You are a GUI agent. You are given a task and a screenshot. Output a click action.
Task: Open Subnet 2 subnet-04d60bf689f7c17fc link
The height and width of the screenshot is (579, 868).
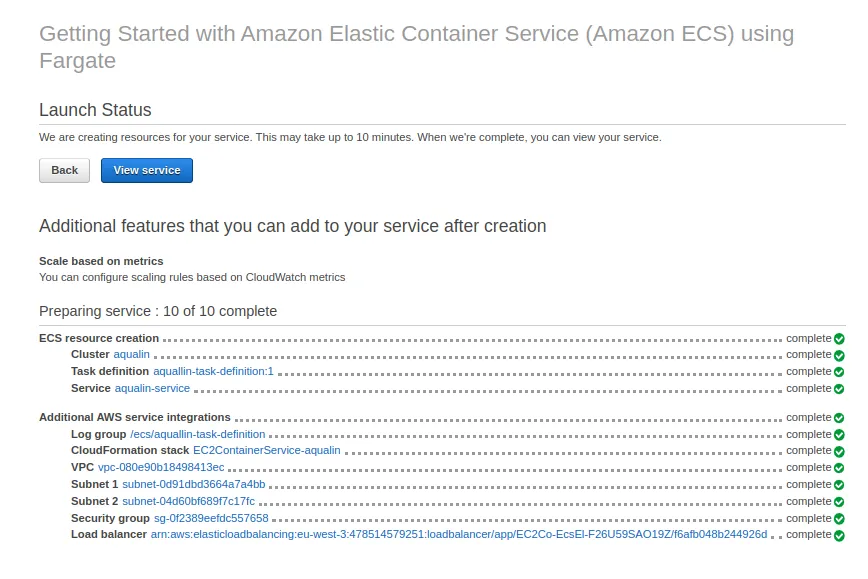189,502
